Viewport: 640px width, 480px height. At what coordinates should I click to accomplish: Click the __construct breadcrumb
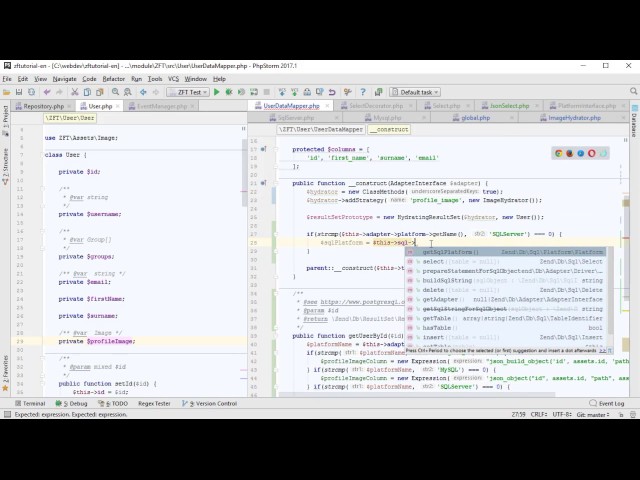click(389, 129)
